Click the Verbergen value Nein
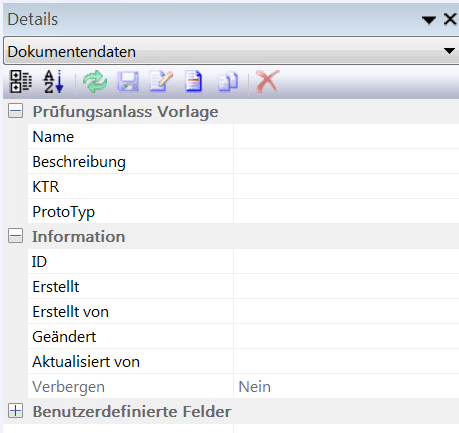Screen dimensions: 459x433 click(x=255, y=387)
